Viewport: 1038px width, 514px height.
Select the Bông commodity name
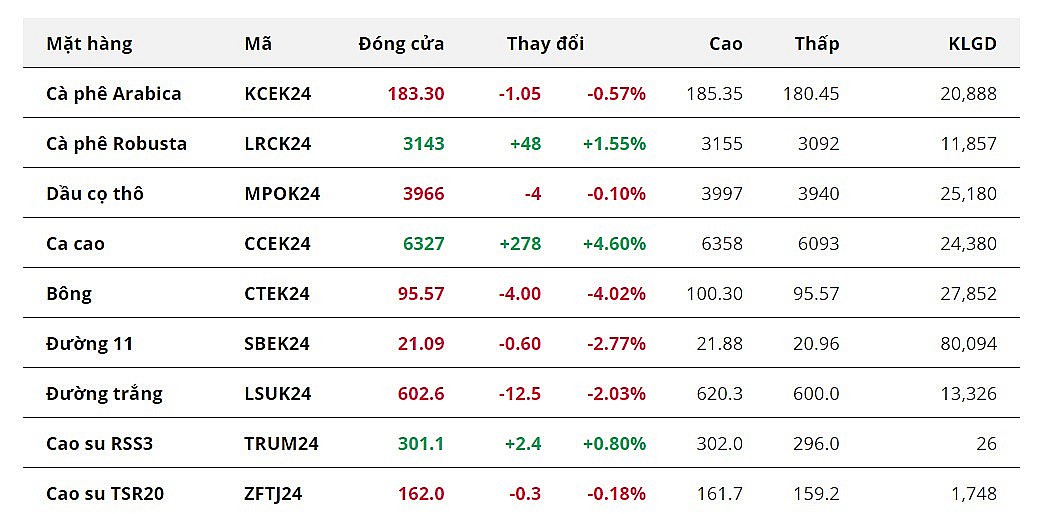tap(69, 294)
